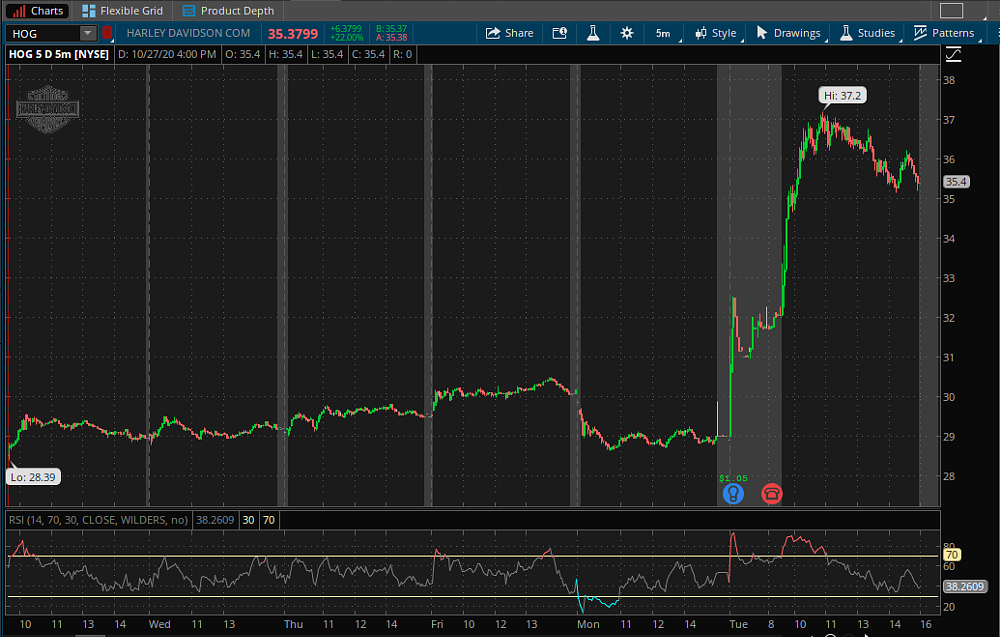Click the beaker quick-study icon in toolbar
Screen dimensions: 1000x637
(592, 33)
